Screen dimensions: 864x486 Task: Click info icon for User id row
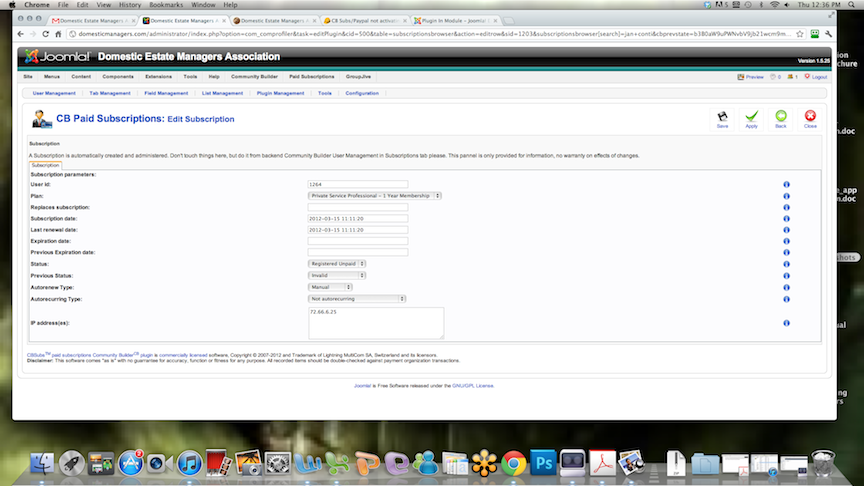pos(786,185)
